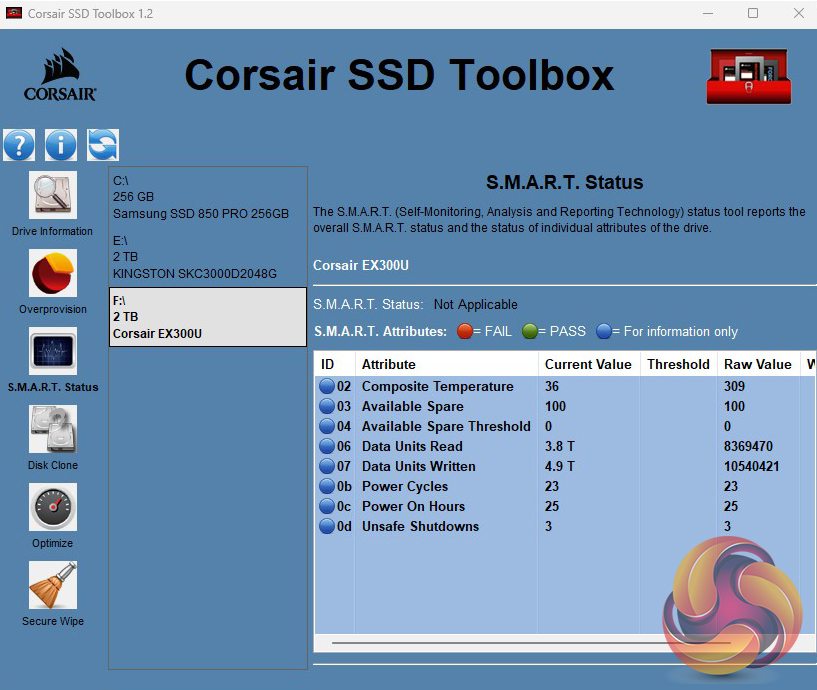The height and width of the screenshot is (690, 817).
Task: Click the Raw Value column header
Action: coord(758,364)
